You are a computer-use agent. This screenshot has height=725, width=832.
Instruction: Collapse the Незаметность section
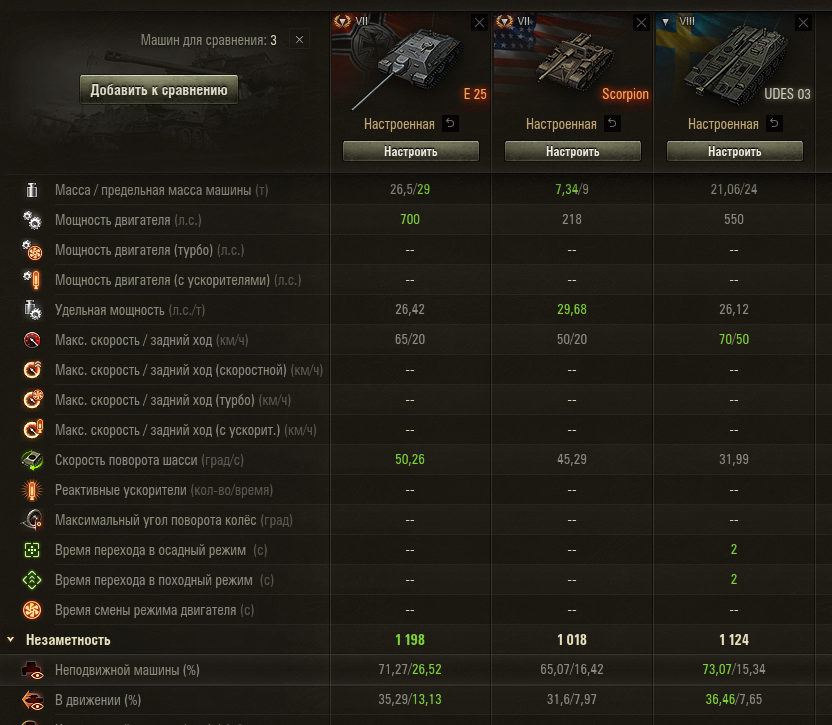(x=11, y=640)
